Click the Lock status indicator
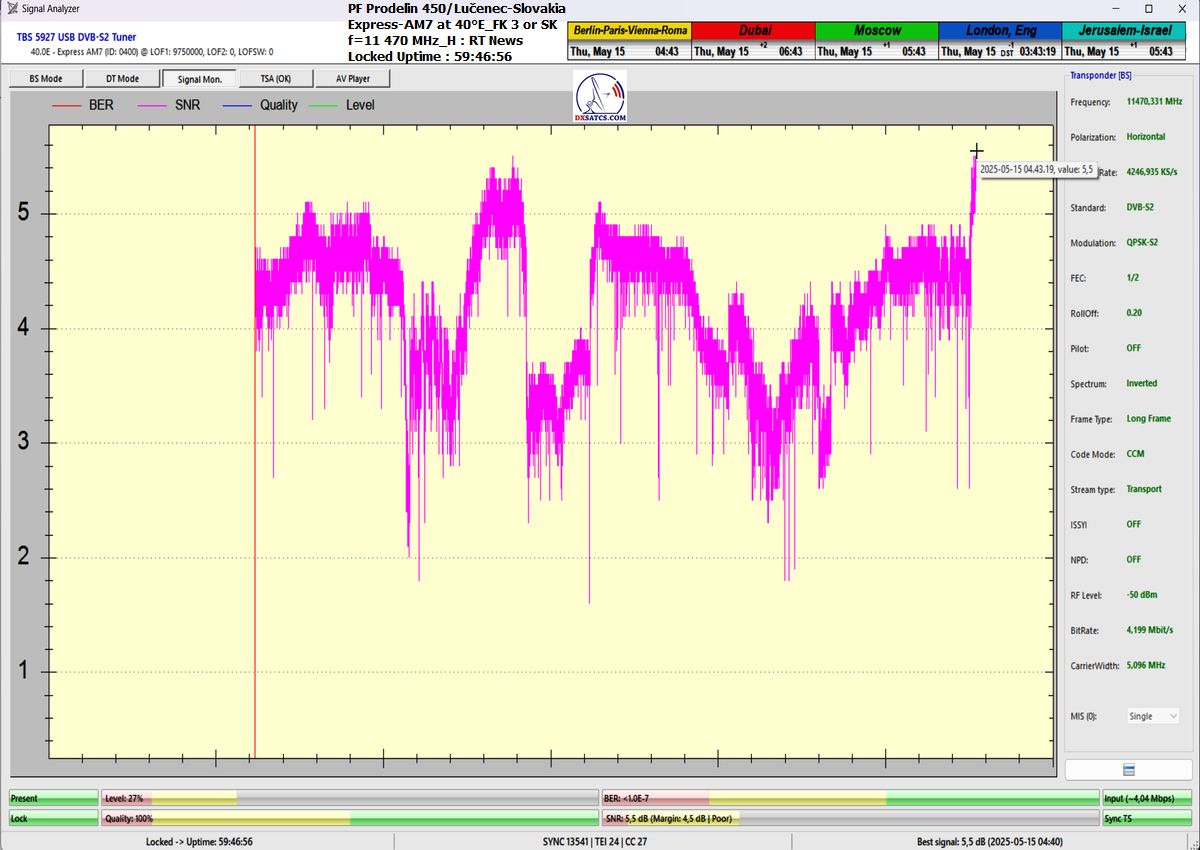 tap(52, 818)
